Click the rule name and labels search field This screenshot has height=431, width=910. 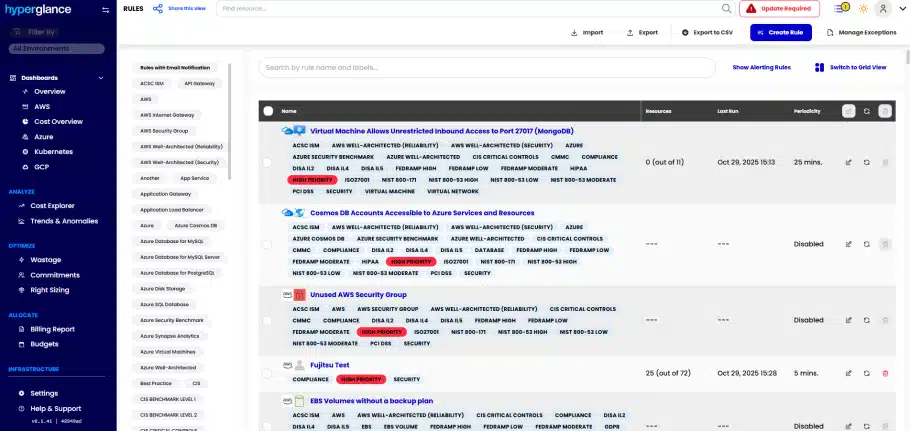click(488, 67)
